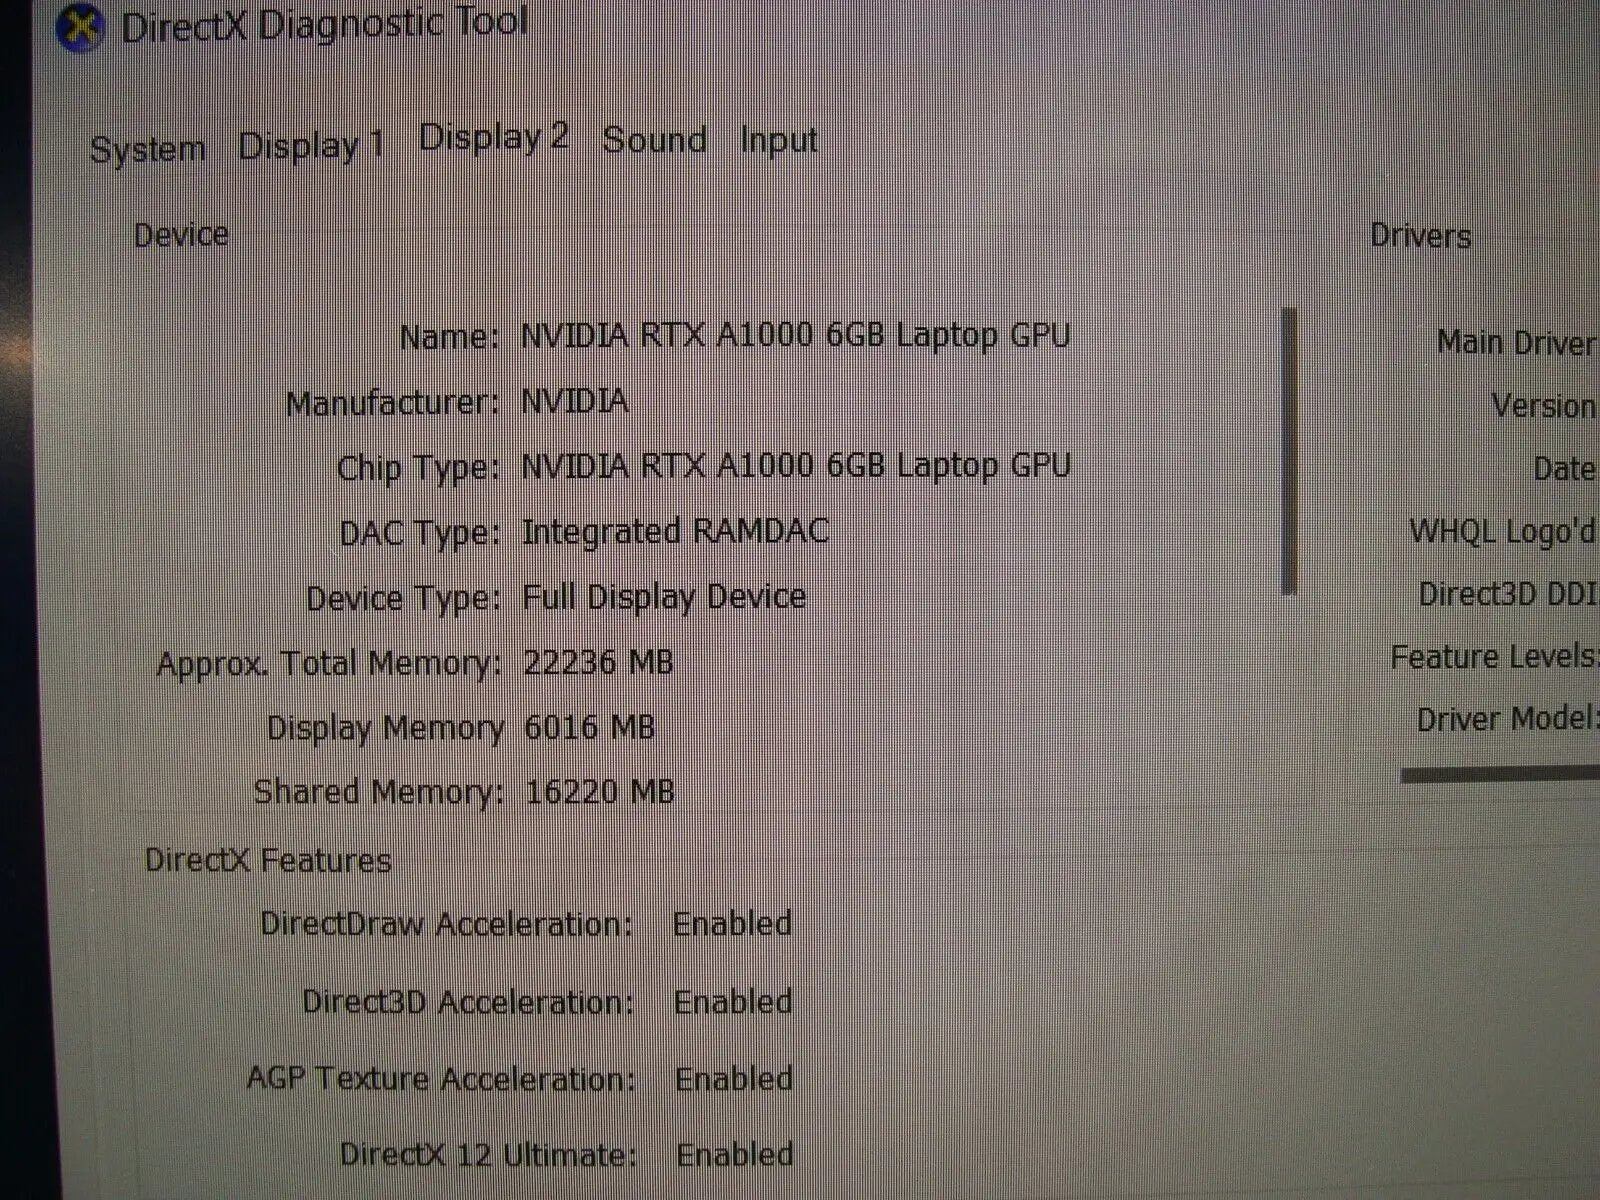This screenshot has width=1600, height=1200.
Task: Click the DirectX Diagnostic Tool window title
Action: [324, 25]
